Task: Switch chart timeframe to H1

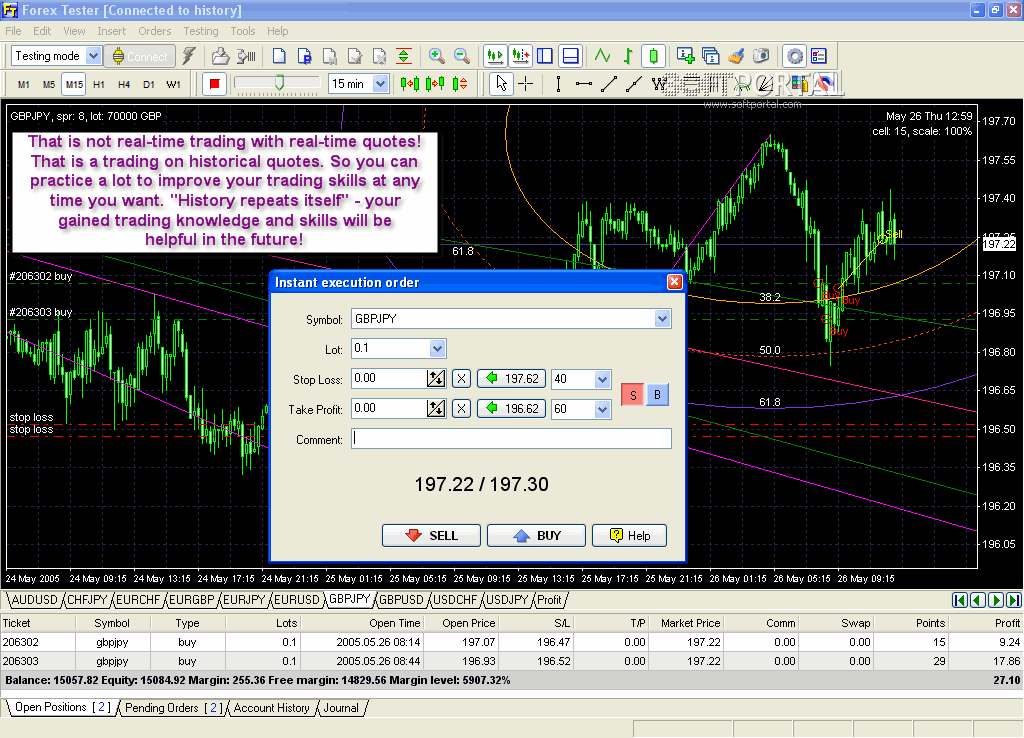Action: pos(99,84)
